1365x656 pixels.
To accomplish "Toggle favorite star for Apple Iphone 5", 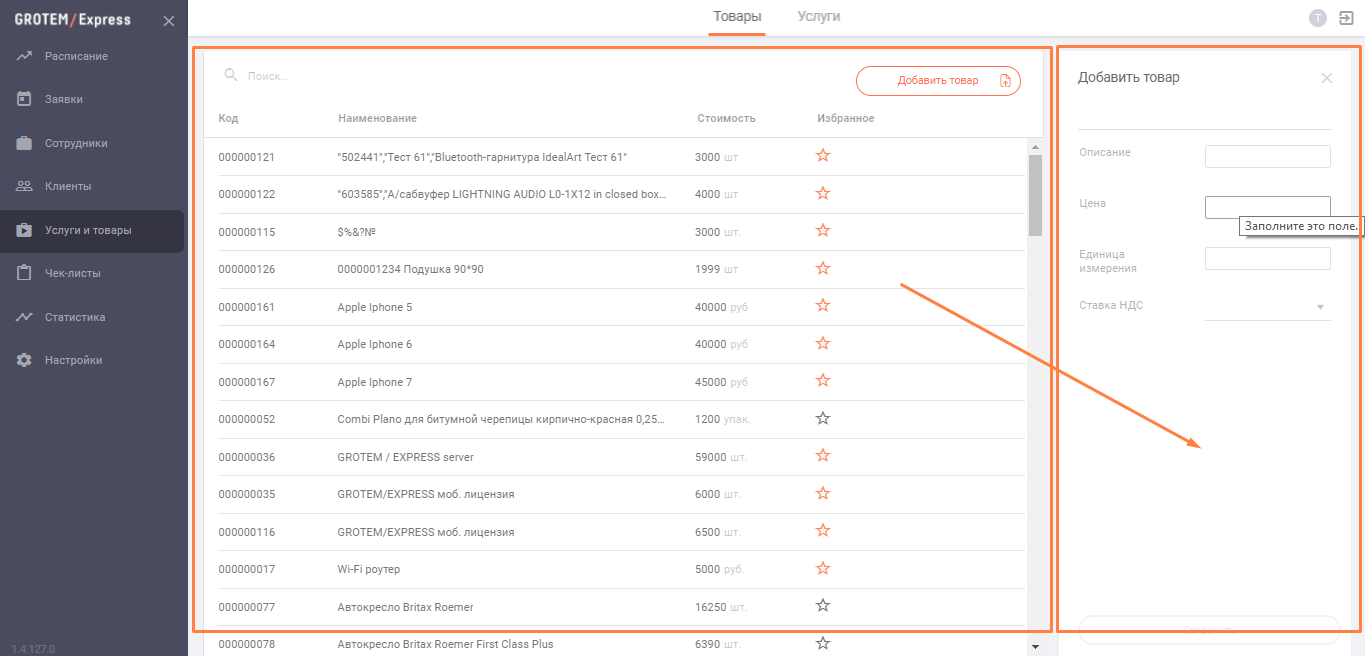I will (823, 306).
